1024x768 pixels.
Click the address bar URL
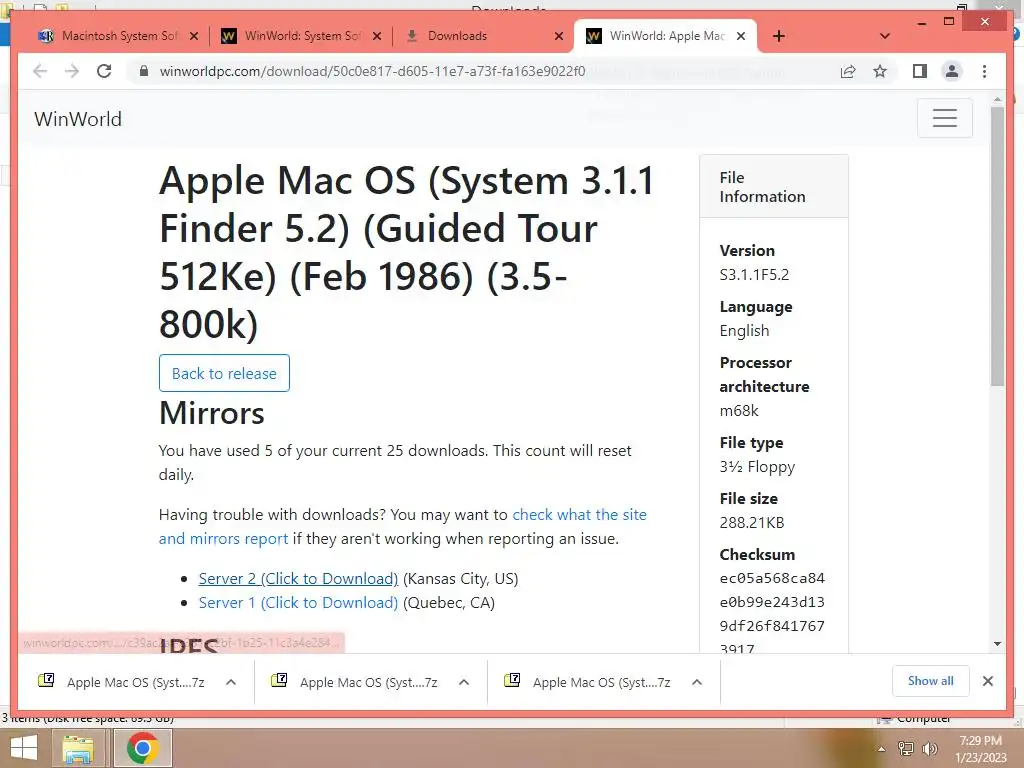[372, 71]
